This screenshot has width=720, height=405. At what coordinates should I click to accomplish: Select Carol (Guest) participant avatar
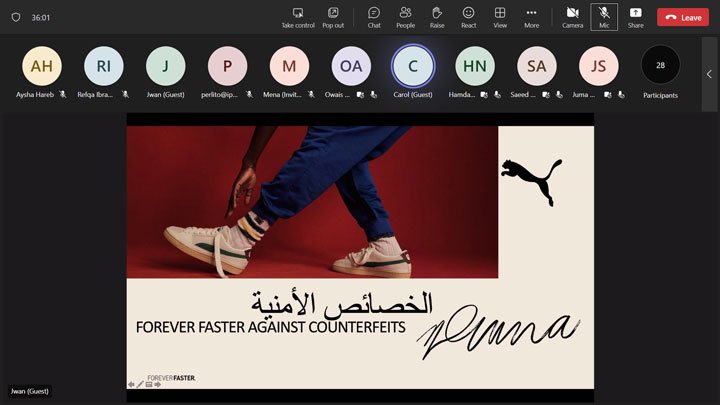click(x=413, y=66)
